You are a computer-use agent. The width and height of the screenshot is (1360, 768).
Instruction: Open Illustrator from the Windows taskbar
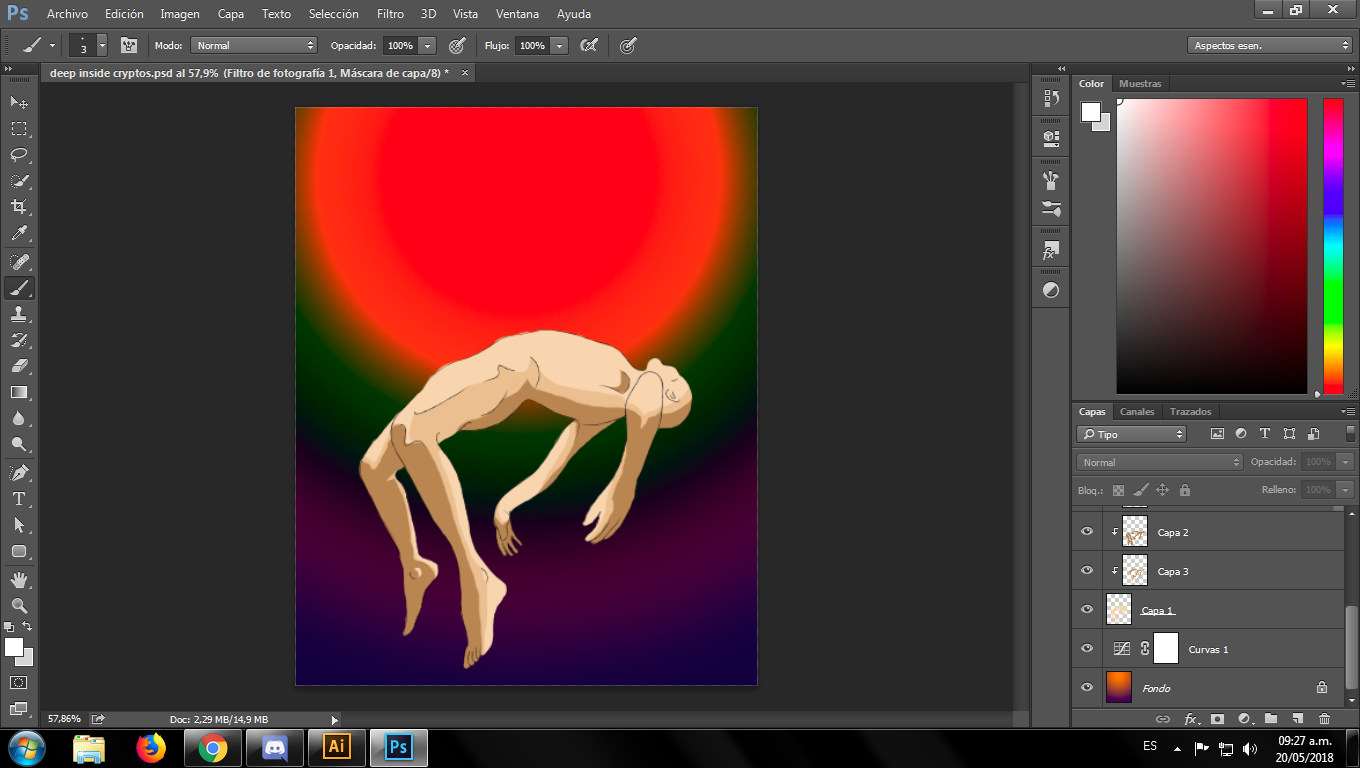coord(337,747)
